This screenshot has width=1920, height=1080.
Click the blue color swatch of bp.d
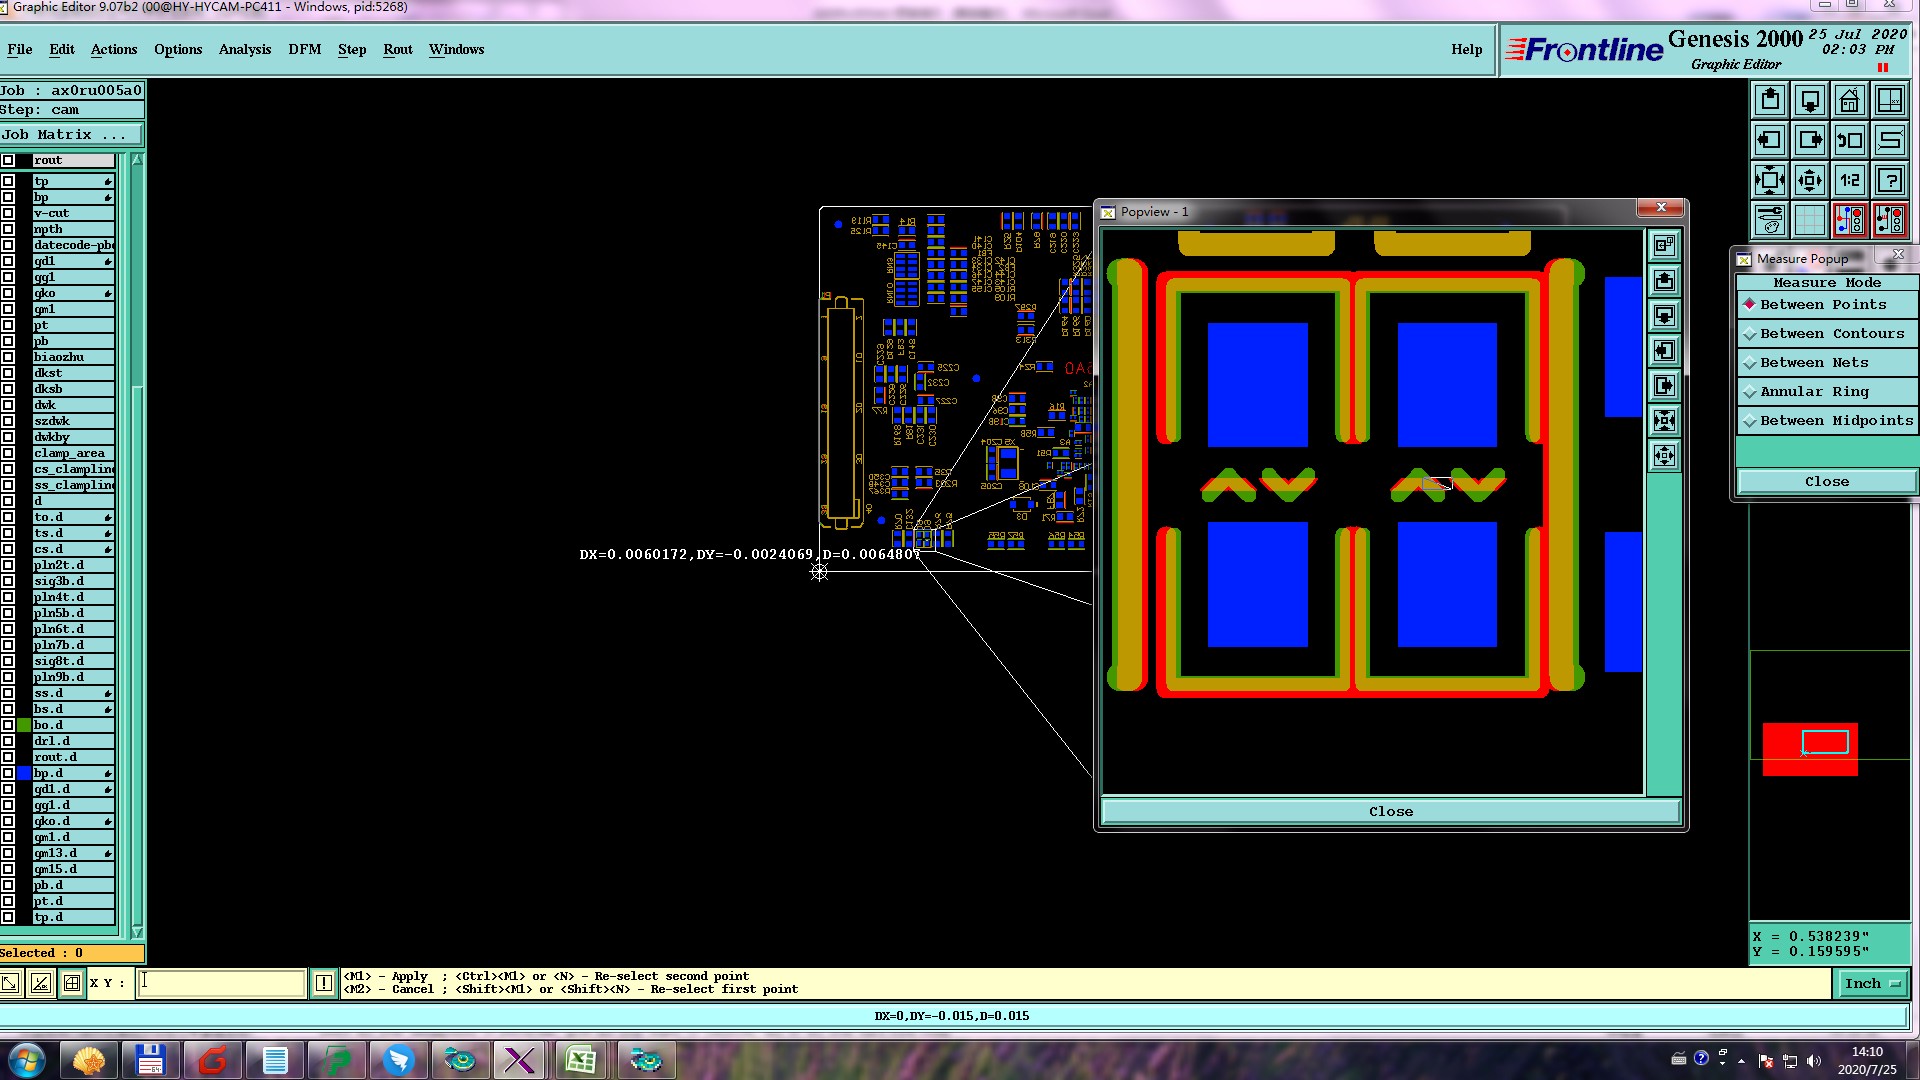tap(25, 773)
